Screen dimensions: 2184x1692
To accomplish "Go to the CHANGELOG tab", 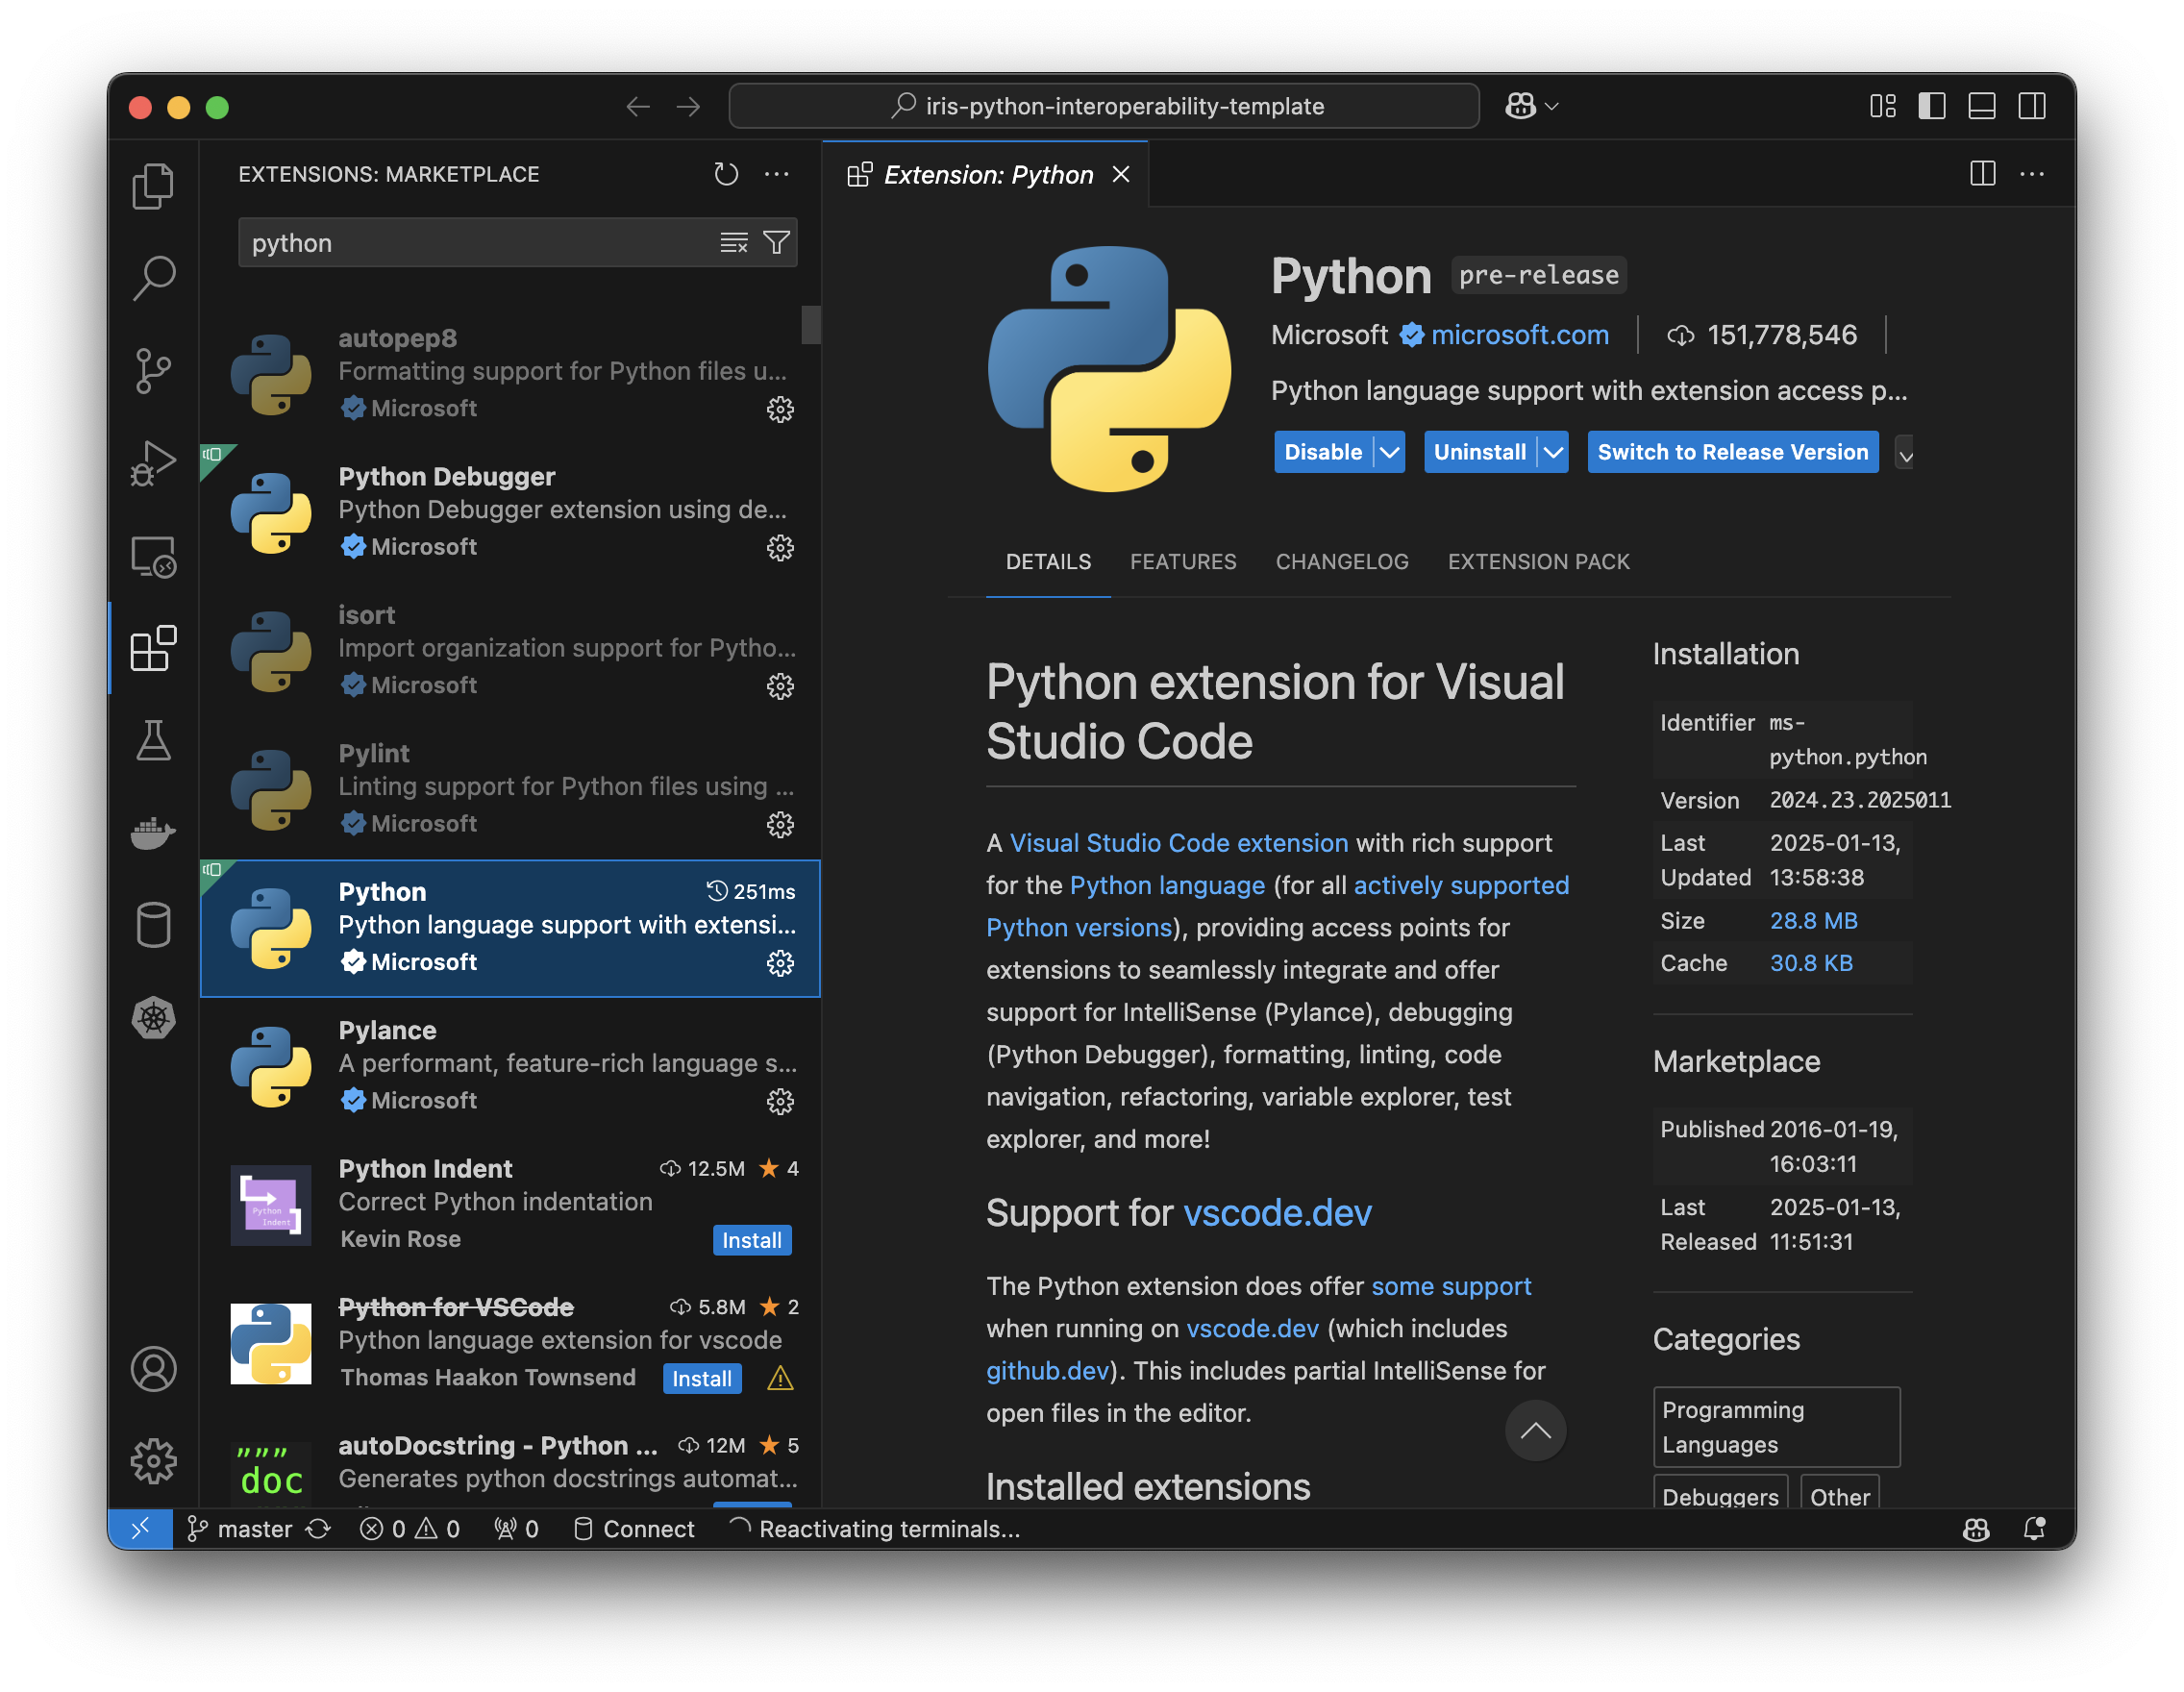I will (x=1342, y=562).
